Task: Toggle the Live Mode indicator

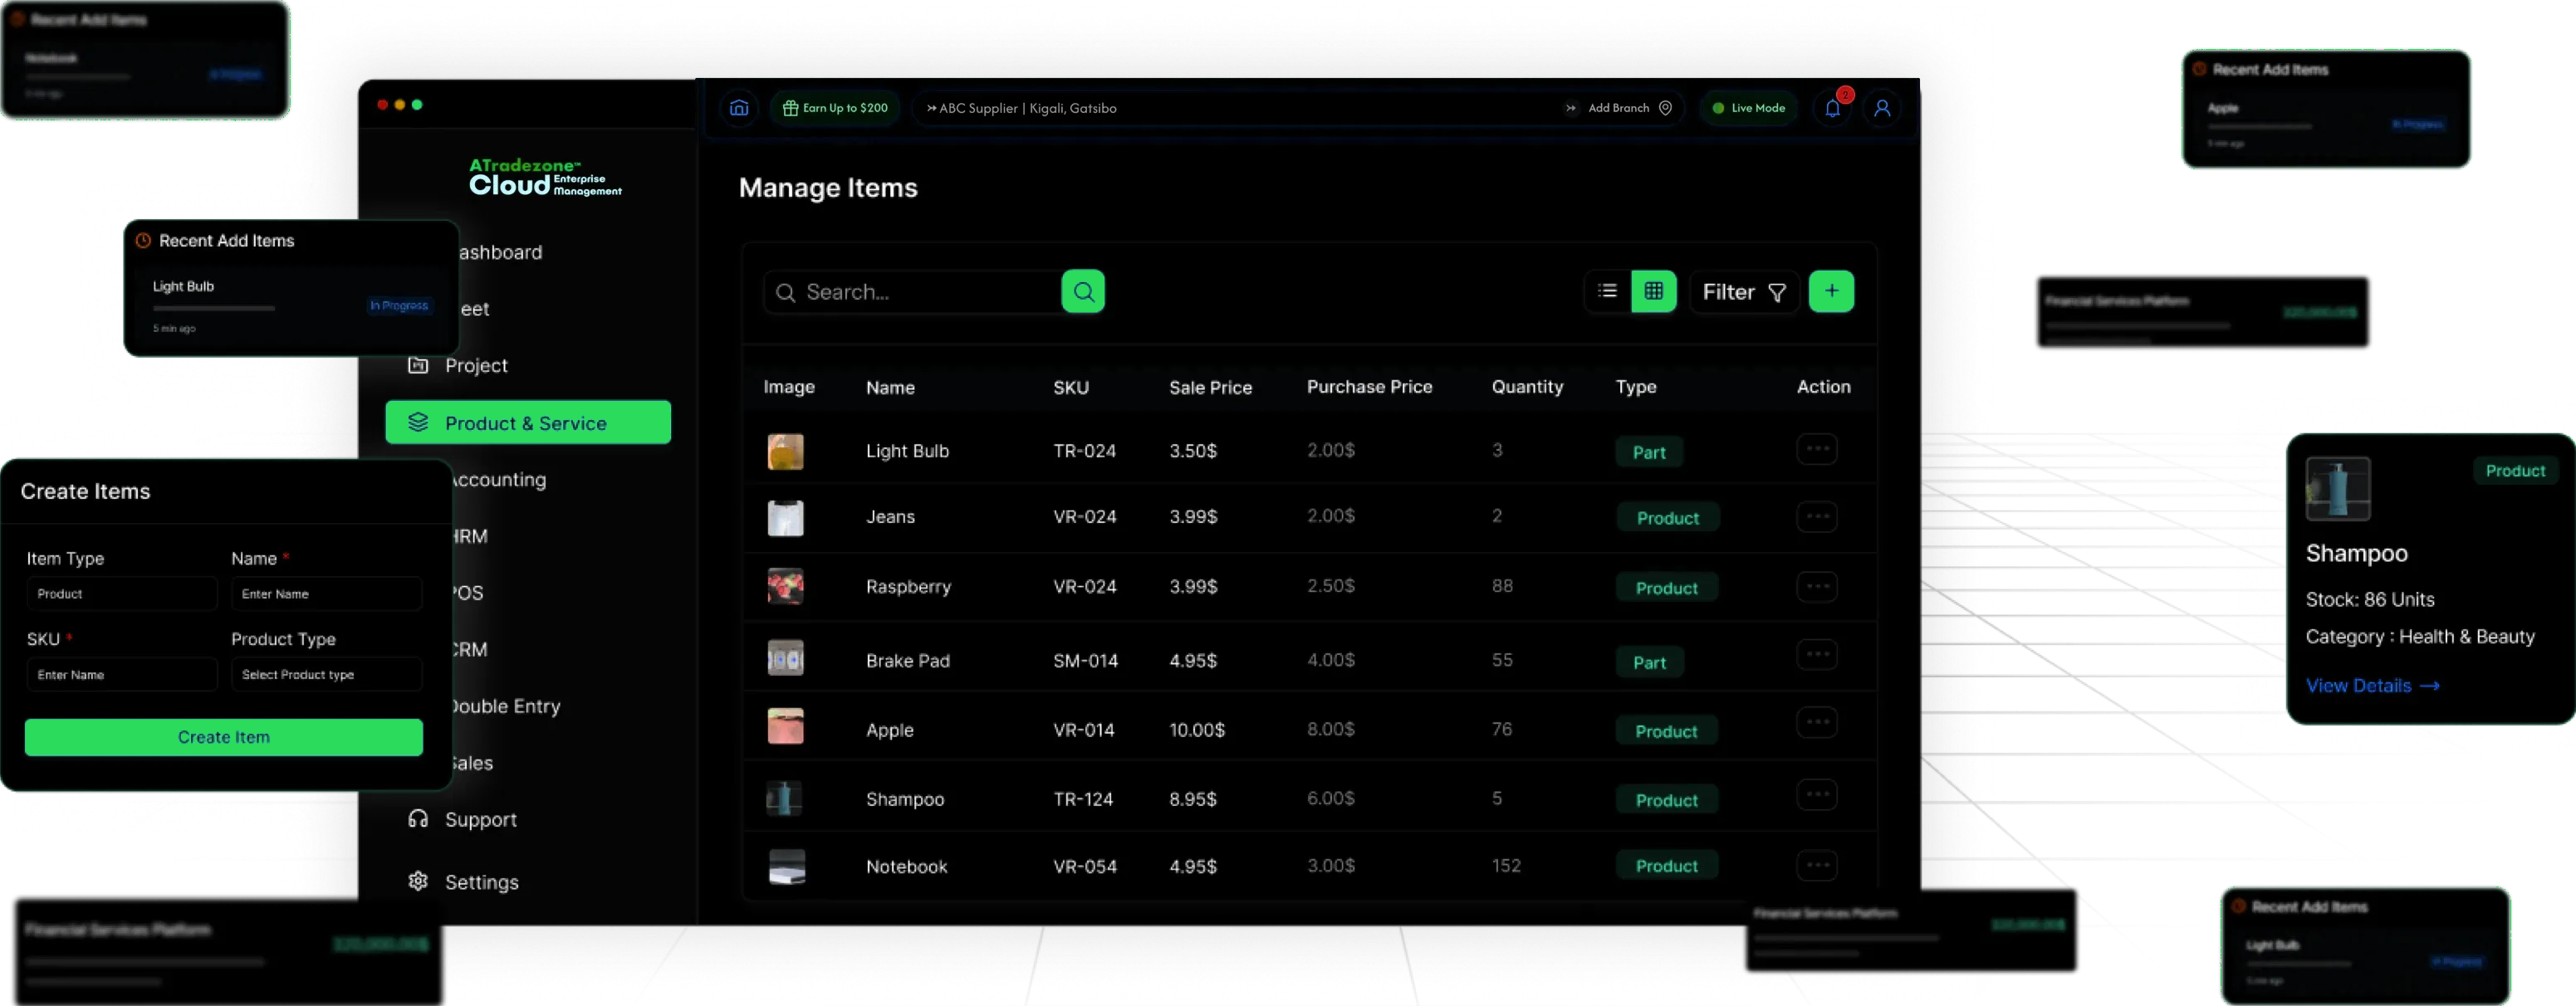Action: 1748,108
